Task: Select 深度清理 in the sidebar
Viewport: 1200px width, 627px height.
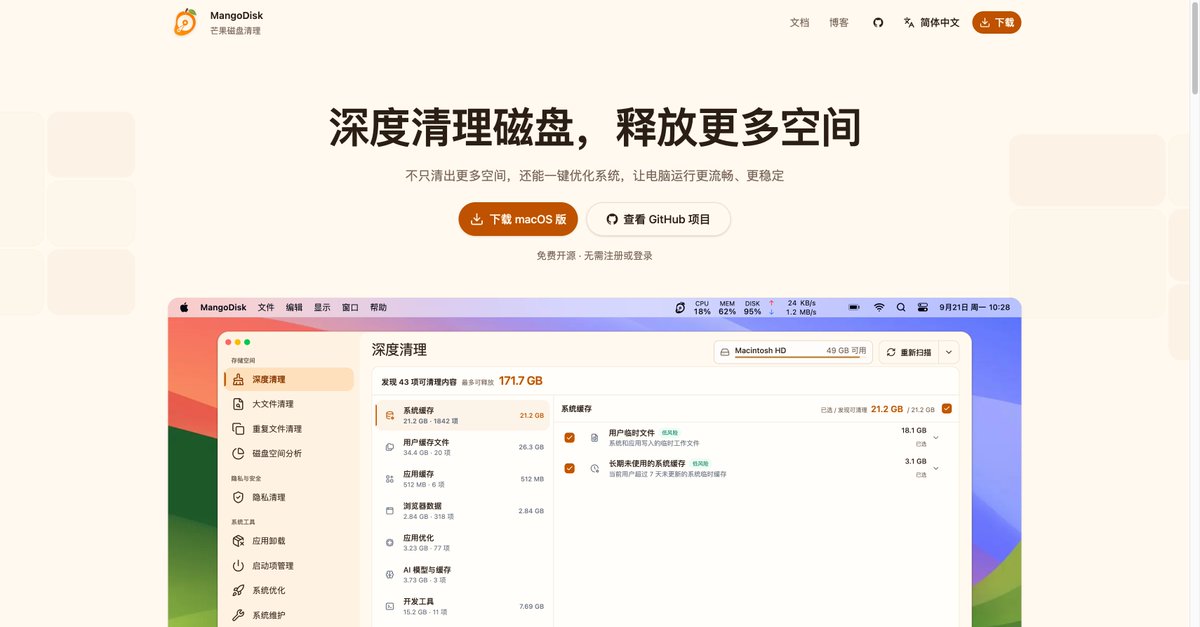Action: point(288,379)
